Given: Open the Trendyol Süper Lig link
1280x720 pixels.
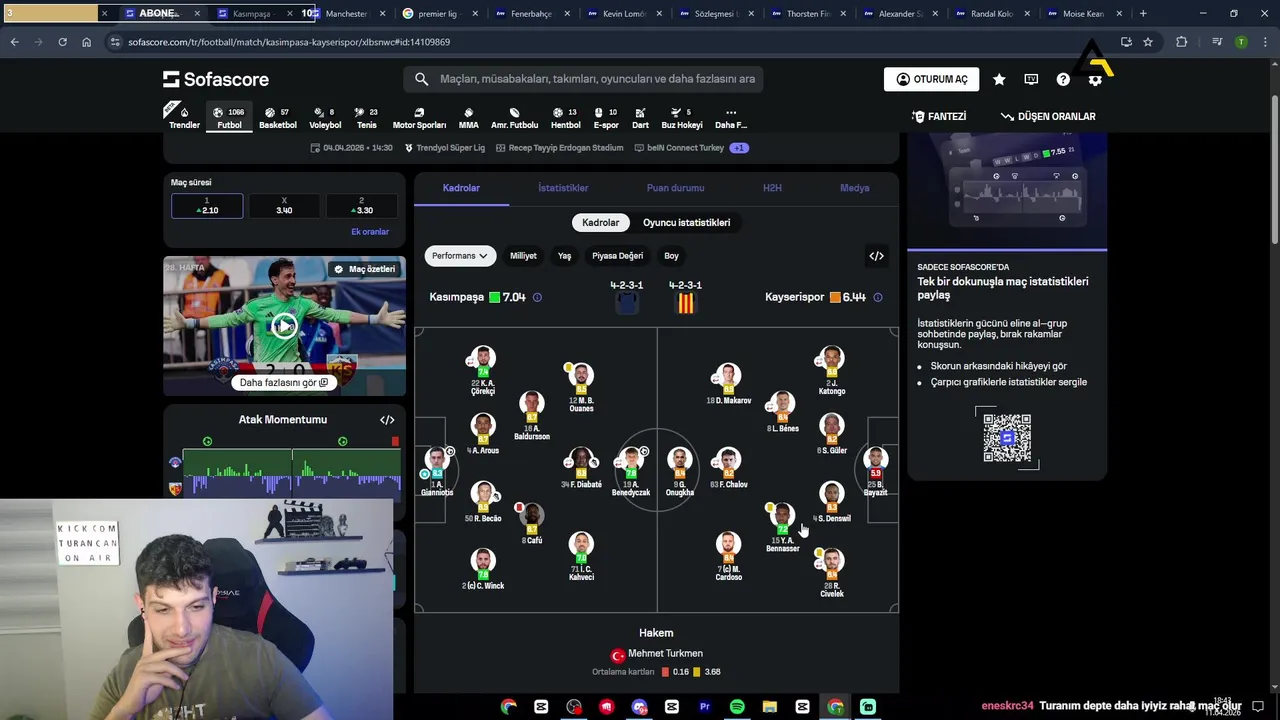Looking at the screenshot, I should [444, 148].
